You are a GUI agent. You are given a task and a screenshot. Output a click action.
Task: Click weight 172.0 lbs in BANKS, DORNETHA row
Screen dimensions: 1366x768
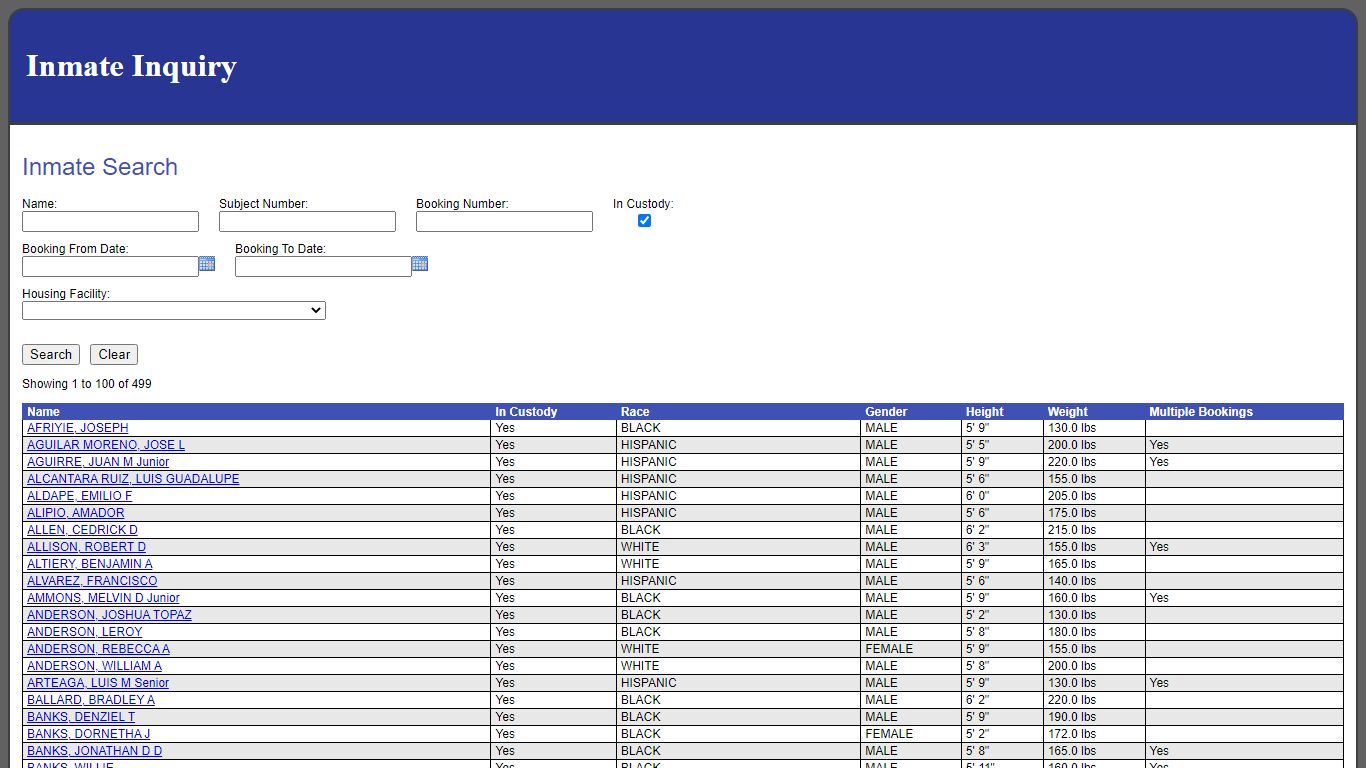click(1072, 734)
